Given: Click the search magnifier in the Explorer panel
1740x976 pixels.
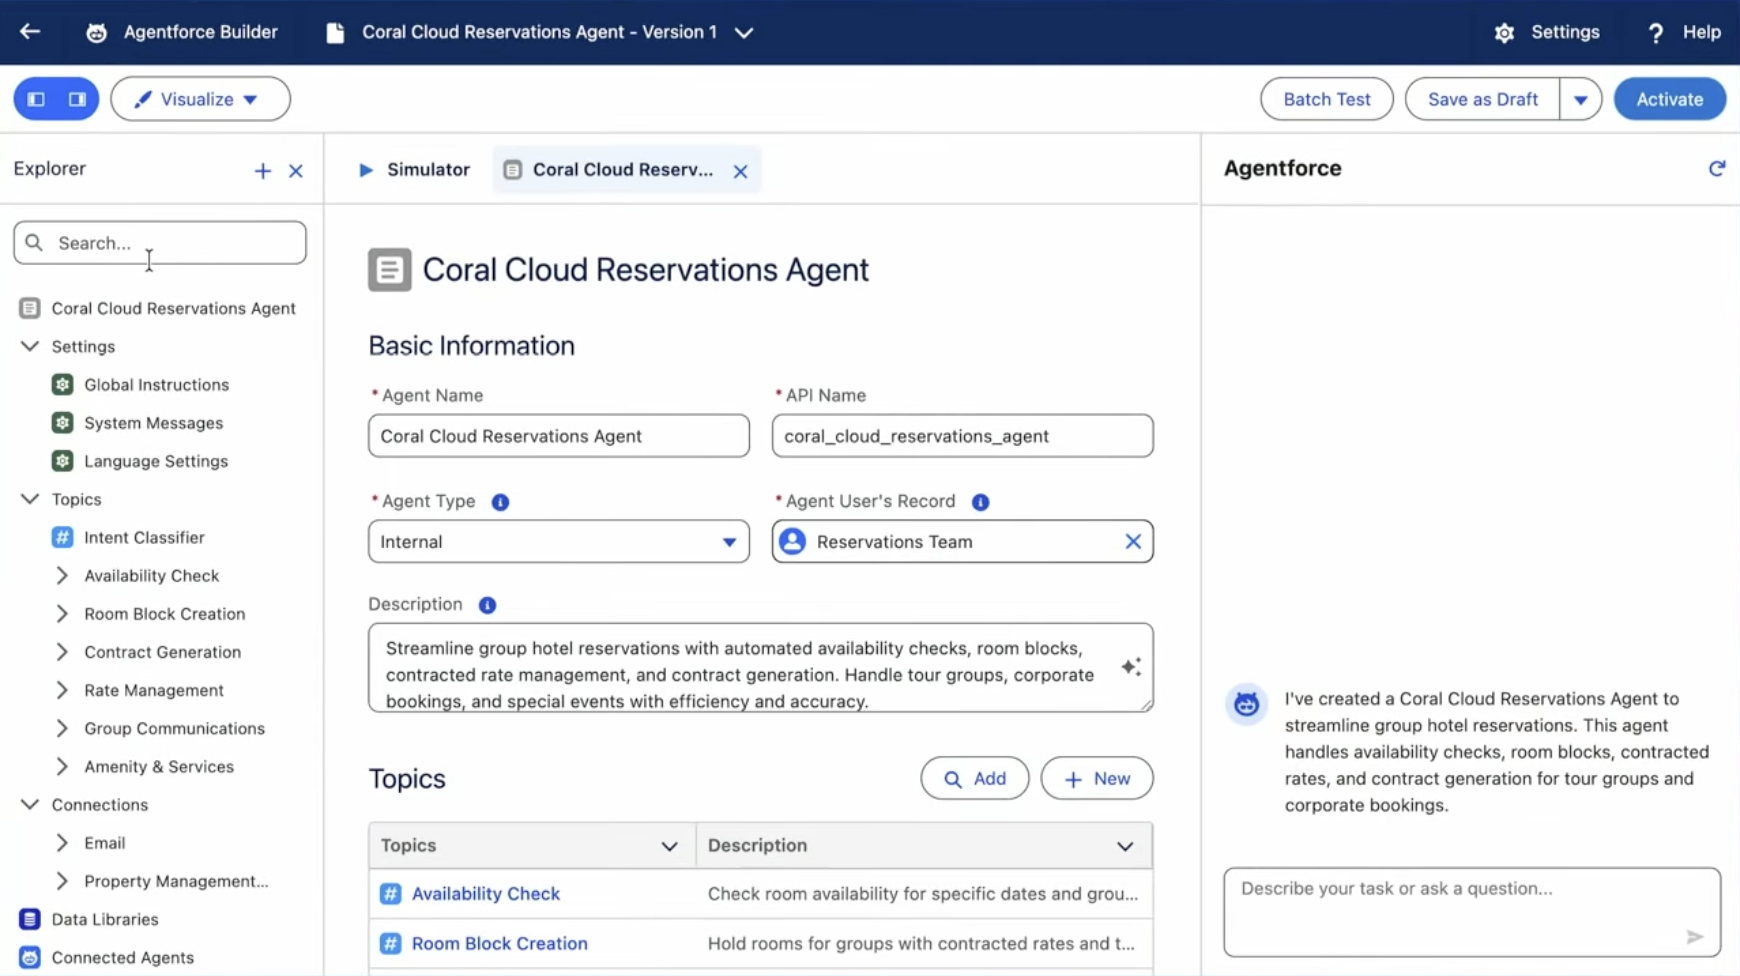Looking at the screenshot, I should (34, 242).
